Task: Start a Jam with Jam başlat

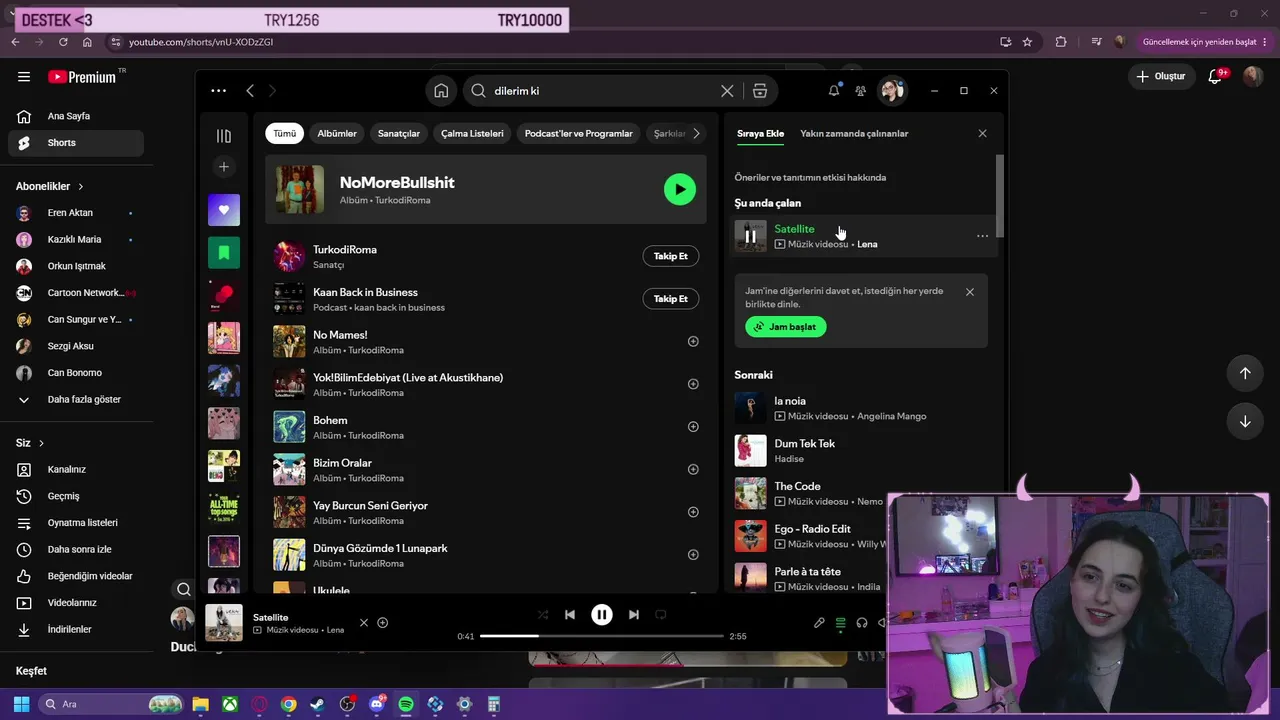Action: pyautogui.click(x=786, y=327)
